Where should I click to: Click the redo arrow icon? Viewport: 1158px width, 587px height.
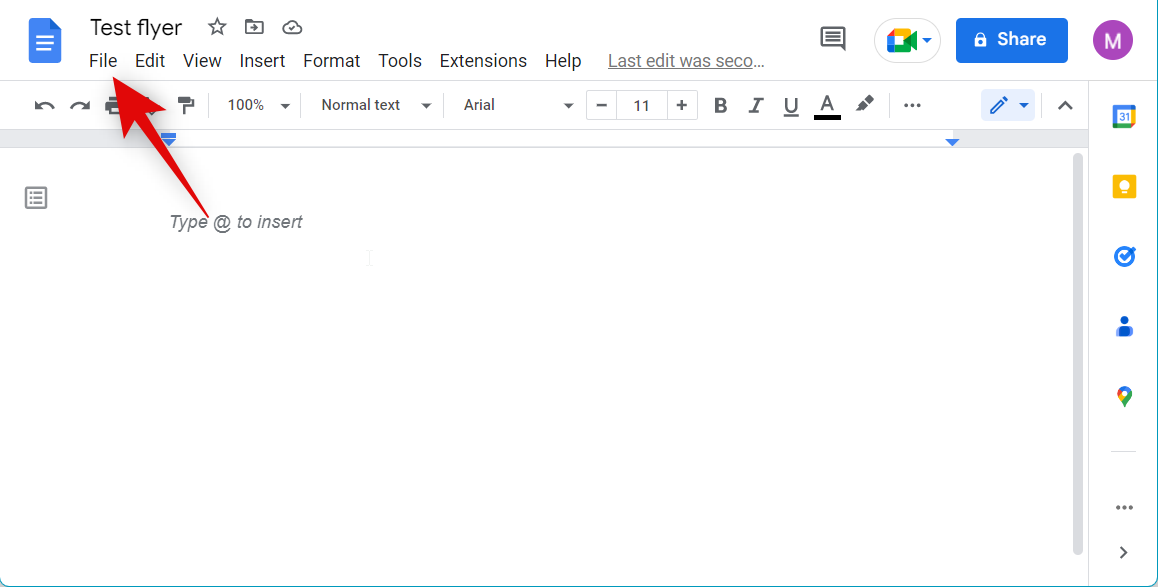coord(80,105)
